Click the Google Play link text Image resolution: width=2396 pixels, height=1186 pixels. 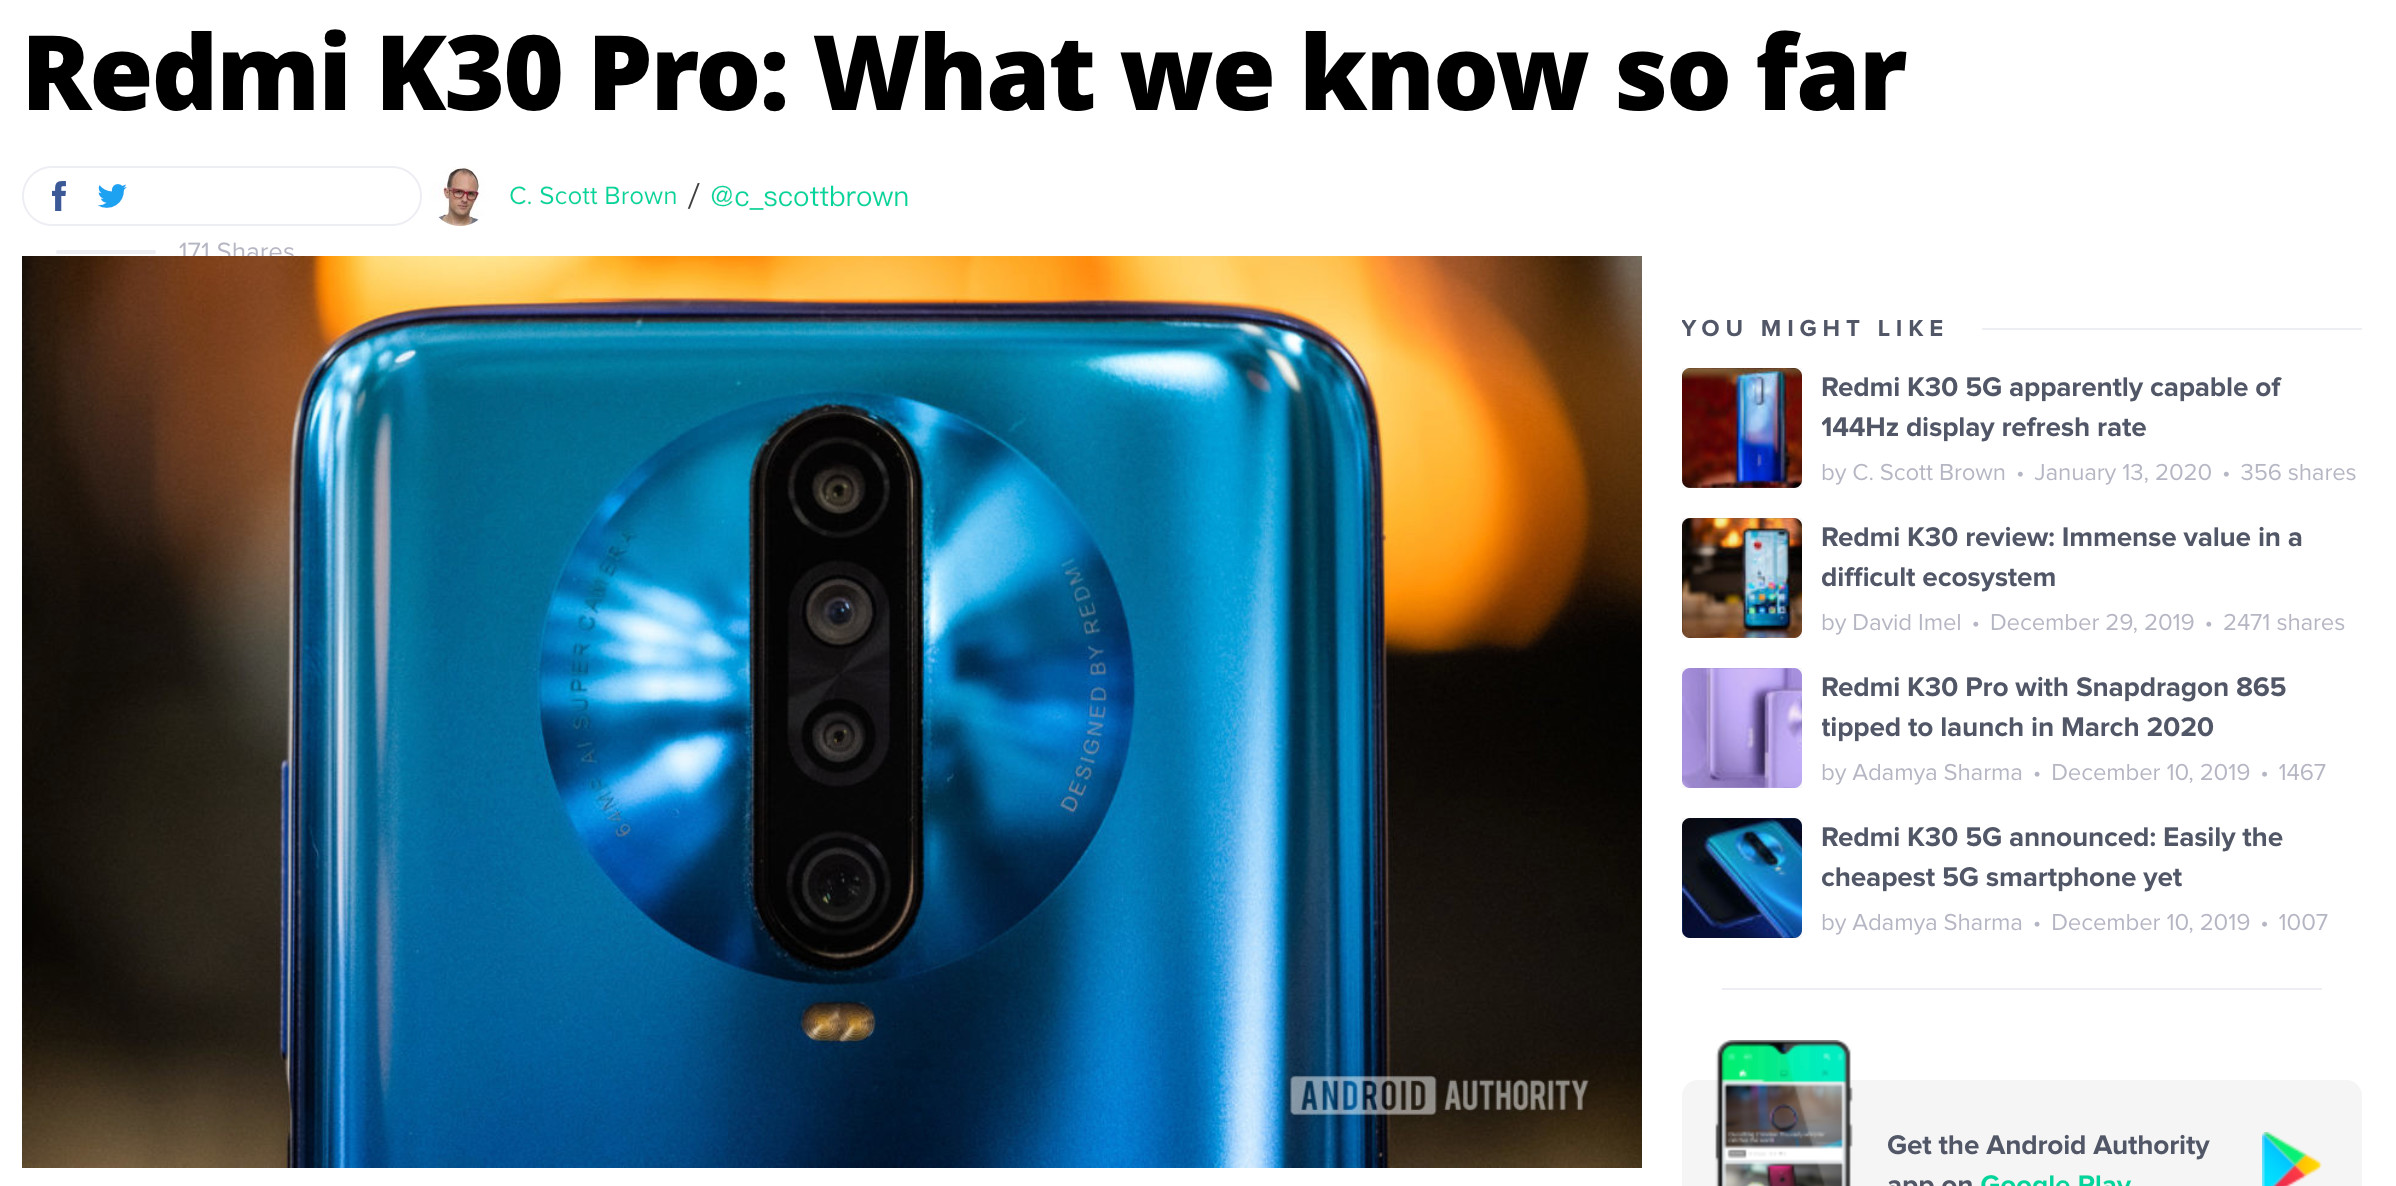point(2055,1180)
